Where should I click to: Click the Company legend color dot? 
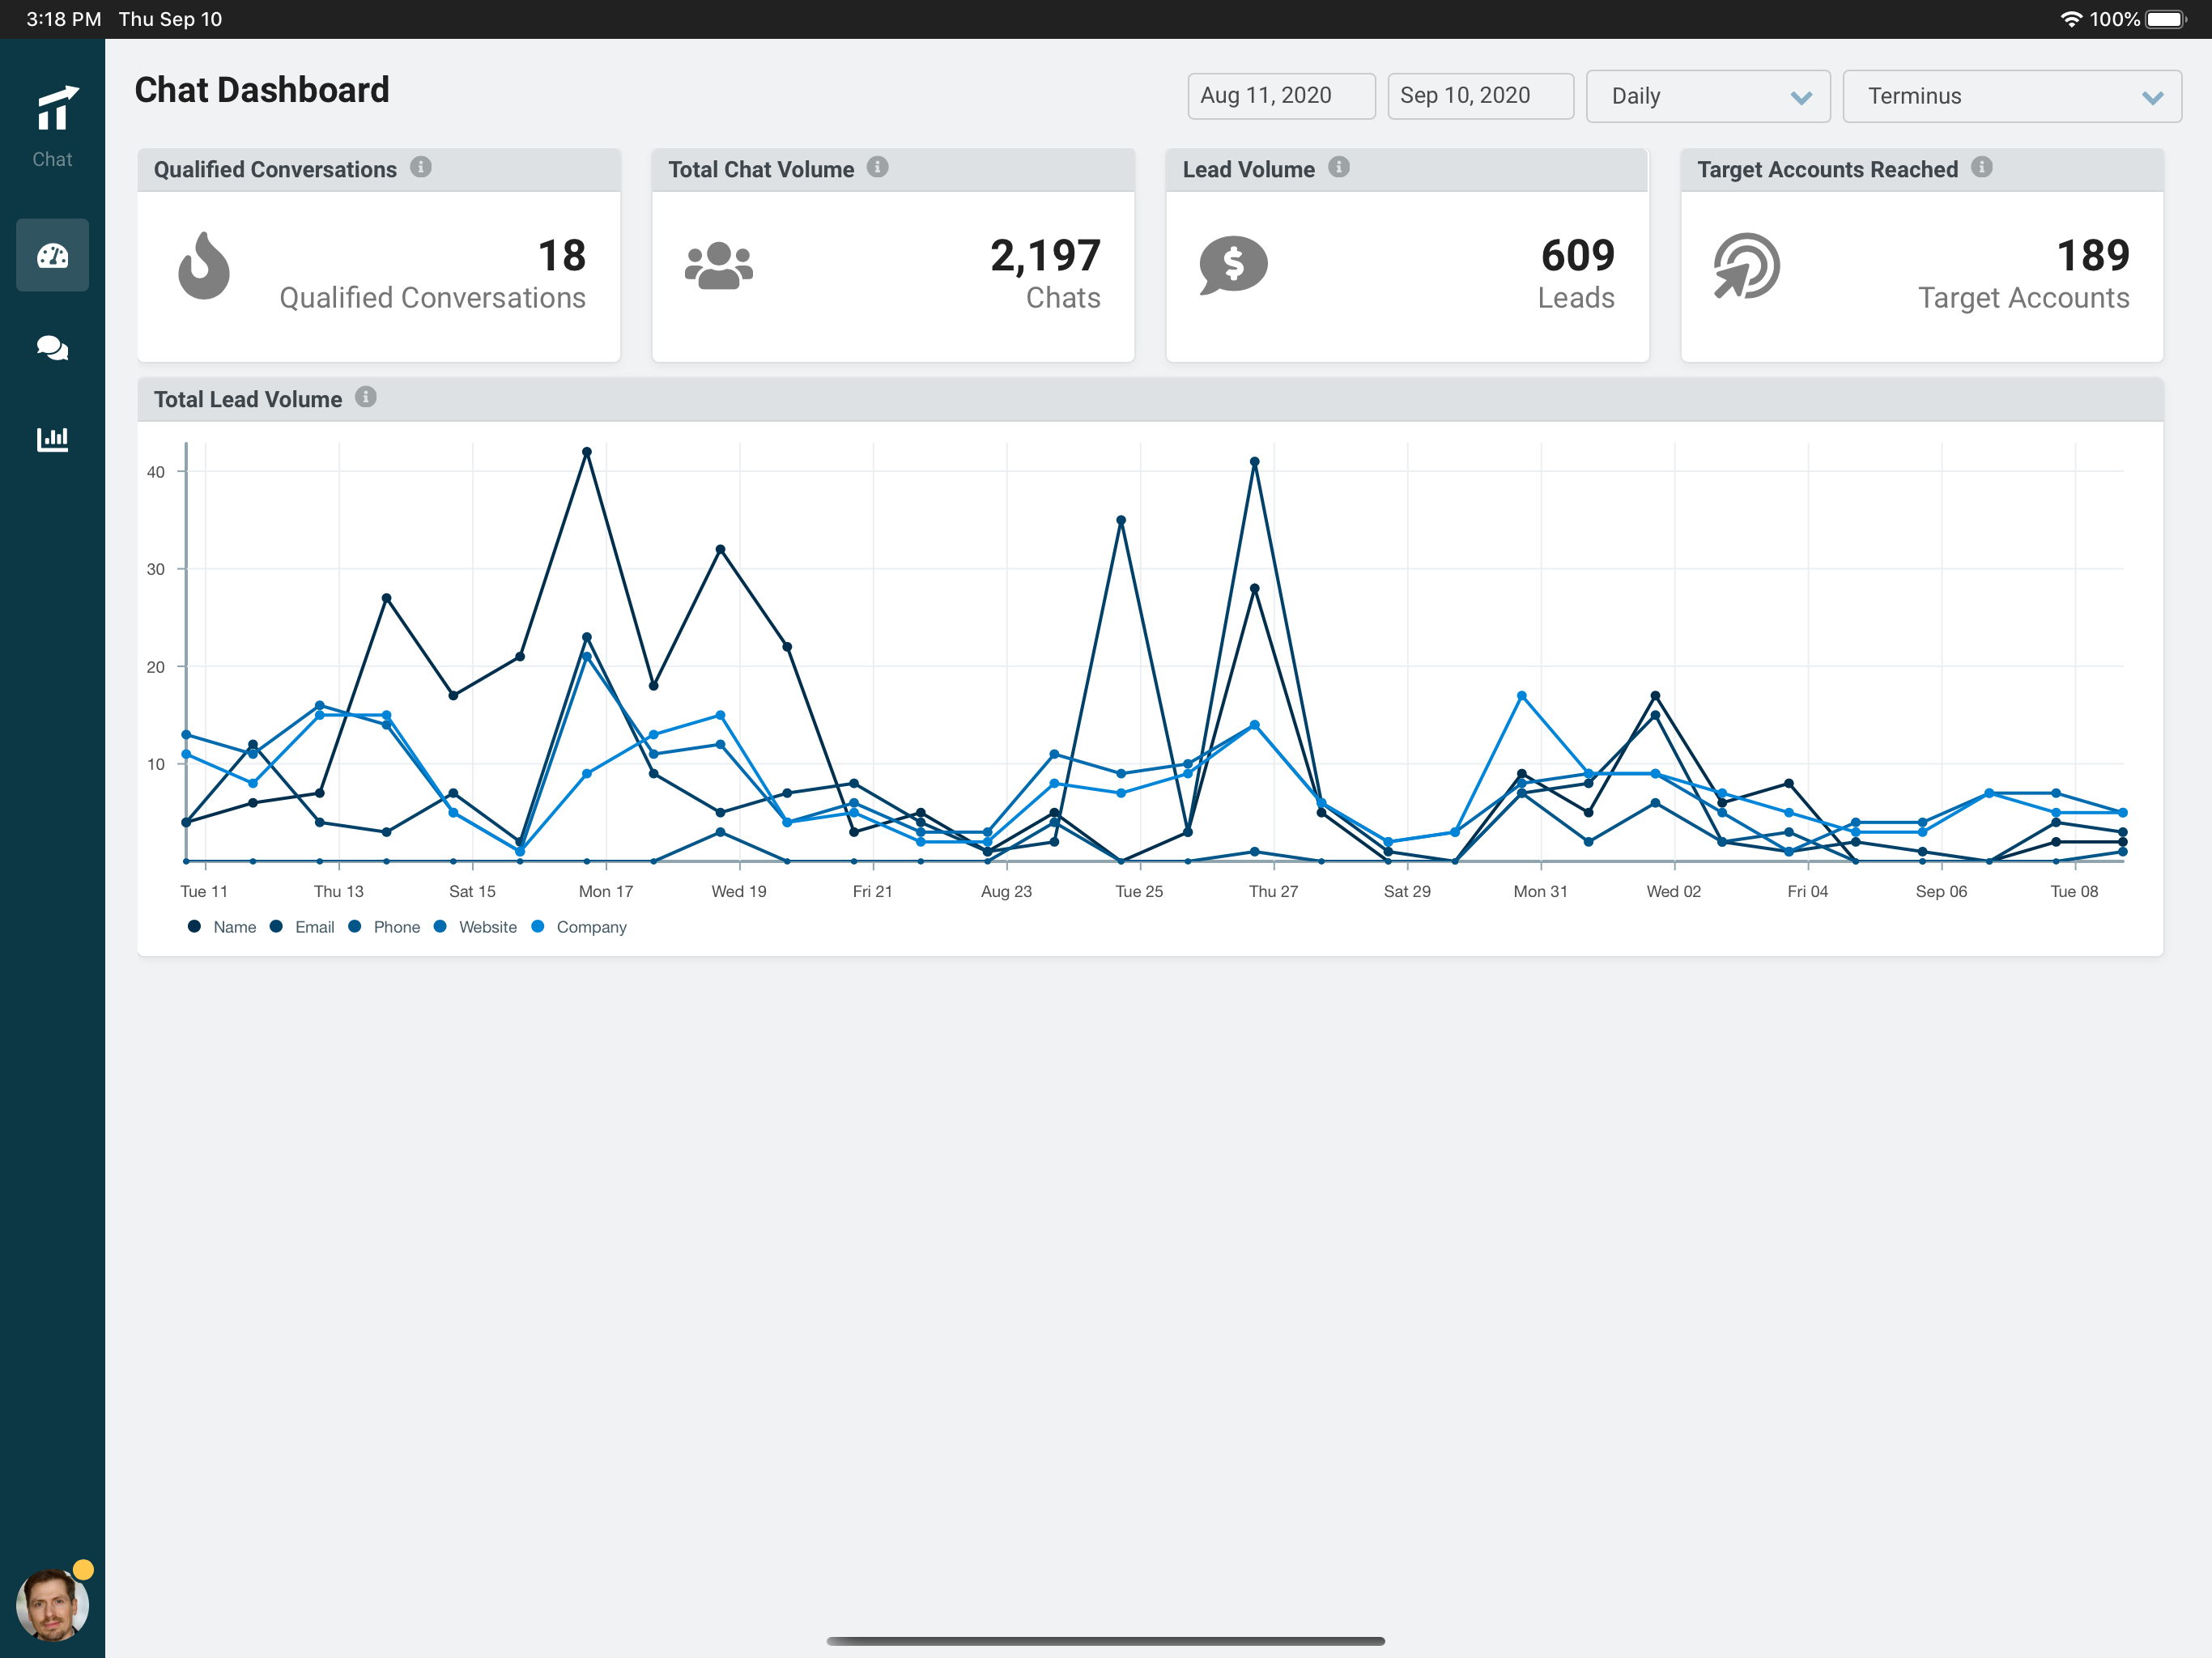538,927
